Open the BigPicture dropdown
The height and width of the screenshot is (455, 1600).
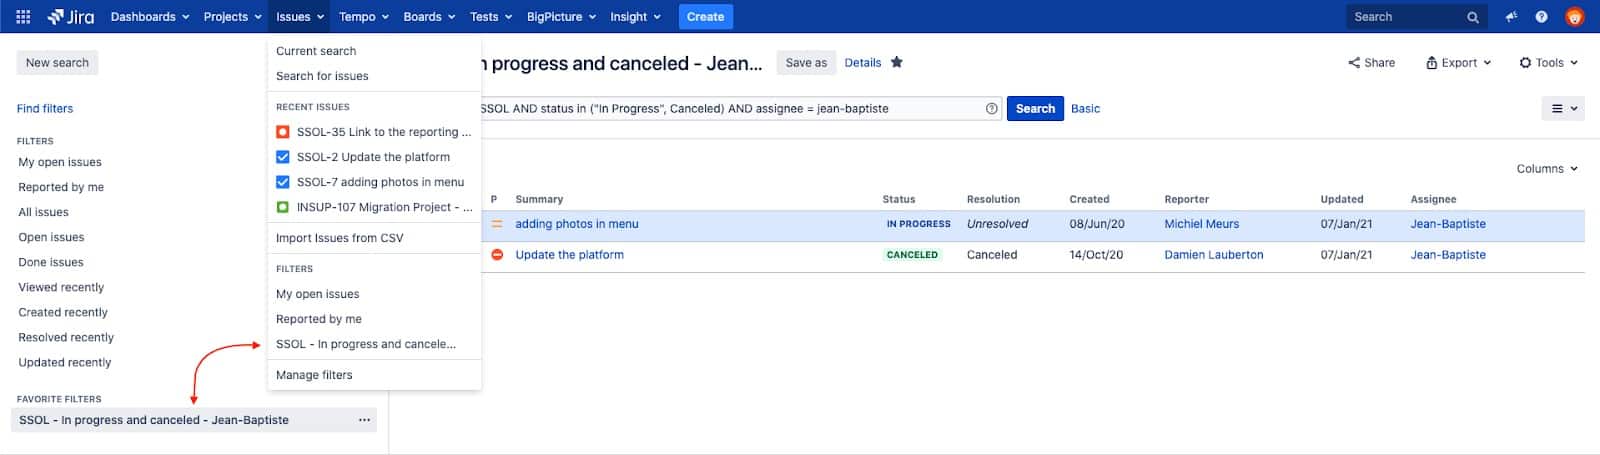pyautogui.click(x=561, y=17)
